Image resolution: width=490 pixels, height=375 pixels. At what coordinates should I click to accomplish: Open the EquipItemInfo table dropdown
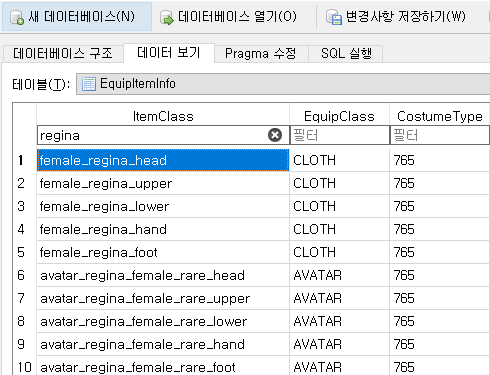pos(283,84)
